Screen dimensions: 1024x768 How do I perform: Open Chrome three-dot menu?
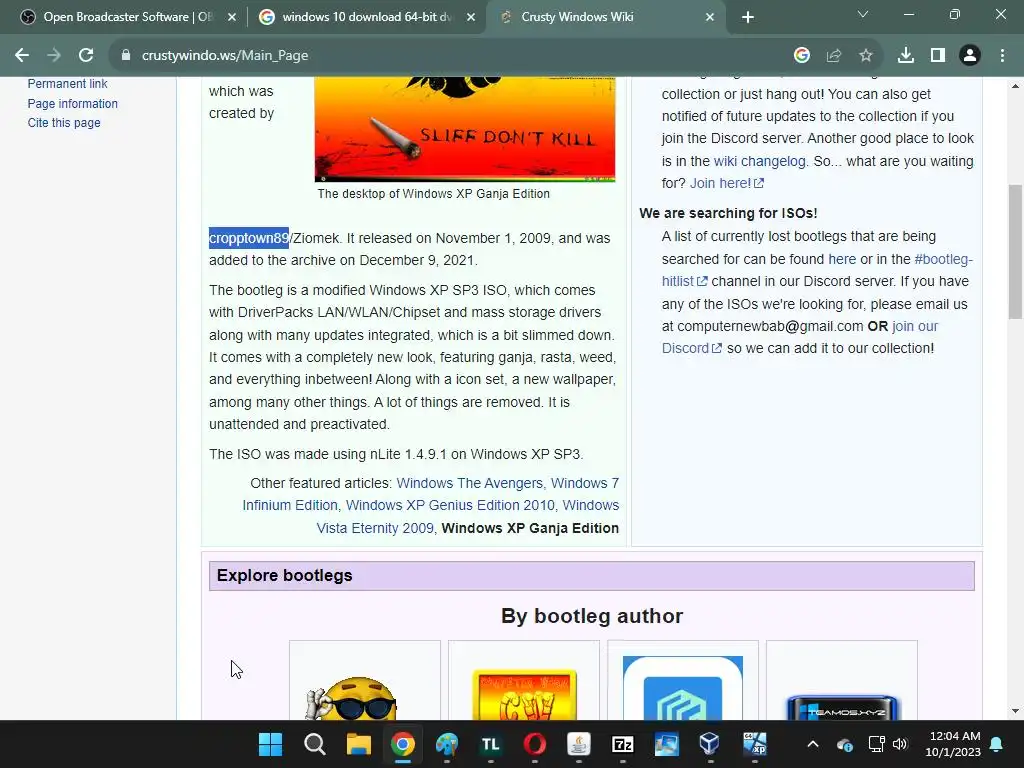[1002, 56]
